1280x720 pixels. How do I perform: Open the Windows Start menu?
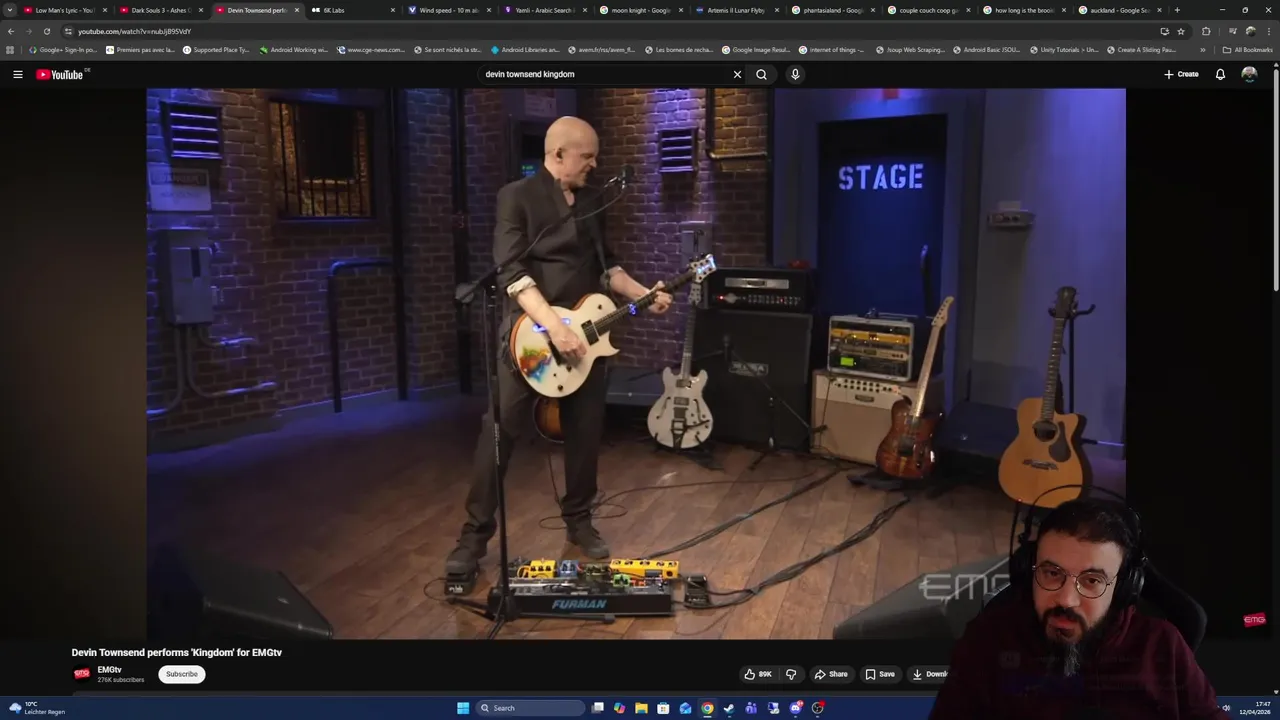pos(463,708)
